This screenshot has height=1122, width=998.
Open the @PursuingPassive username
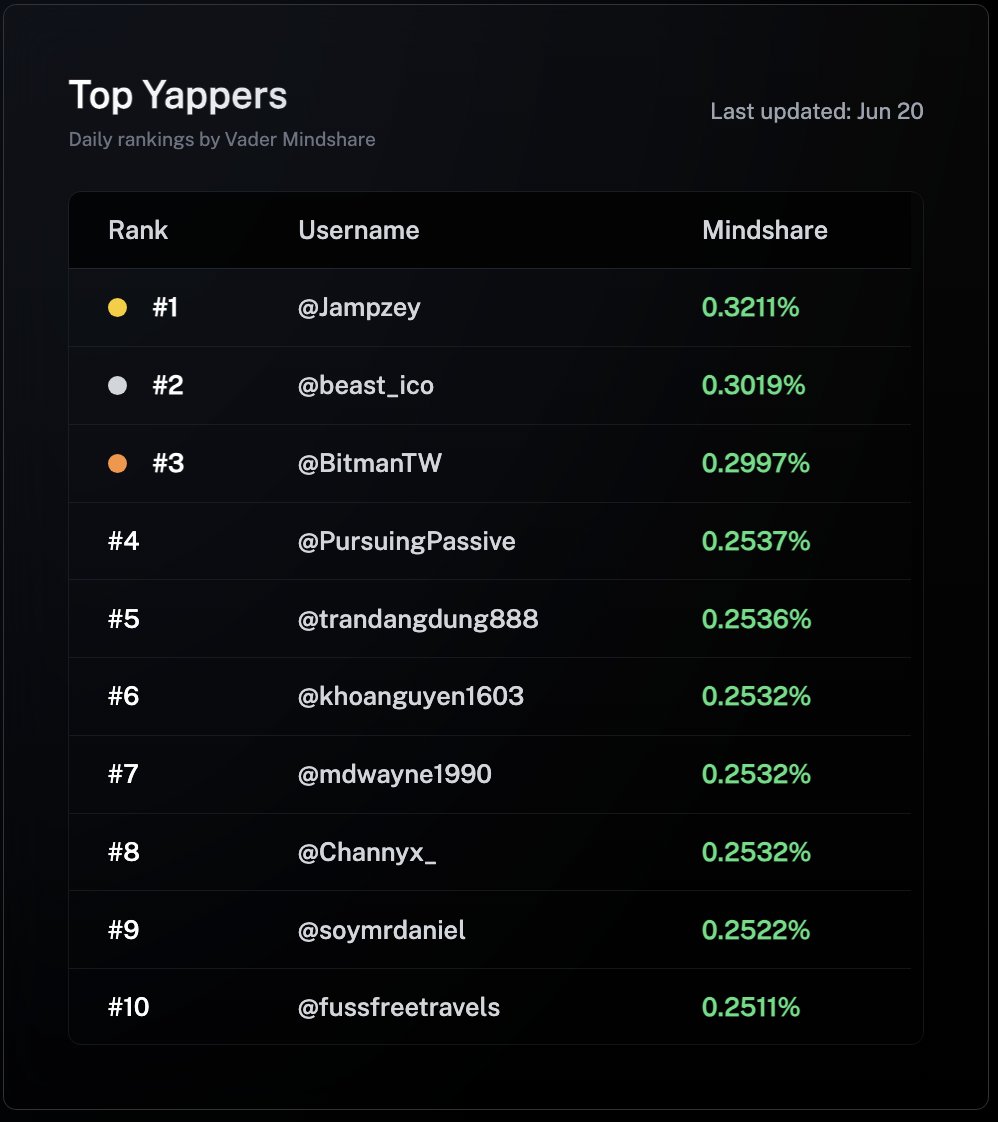click(x=406, y=542)
